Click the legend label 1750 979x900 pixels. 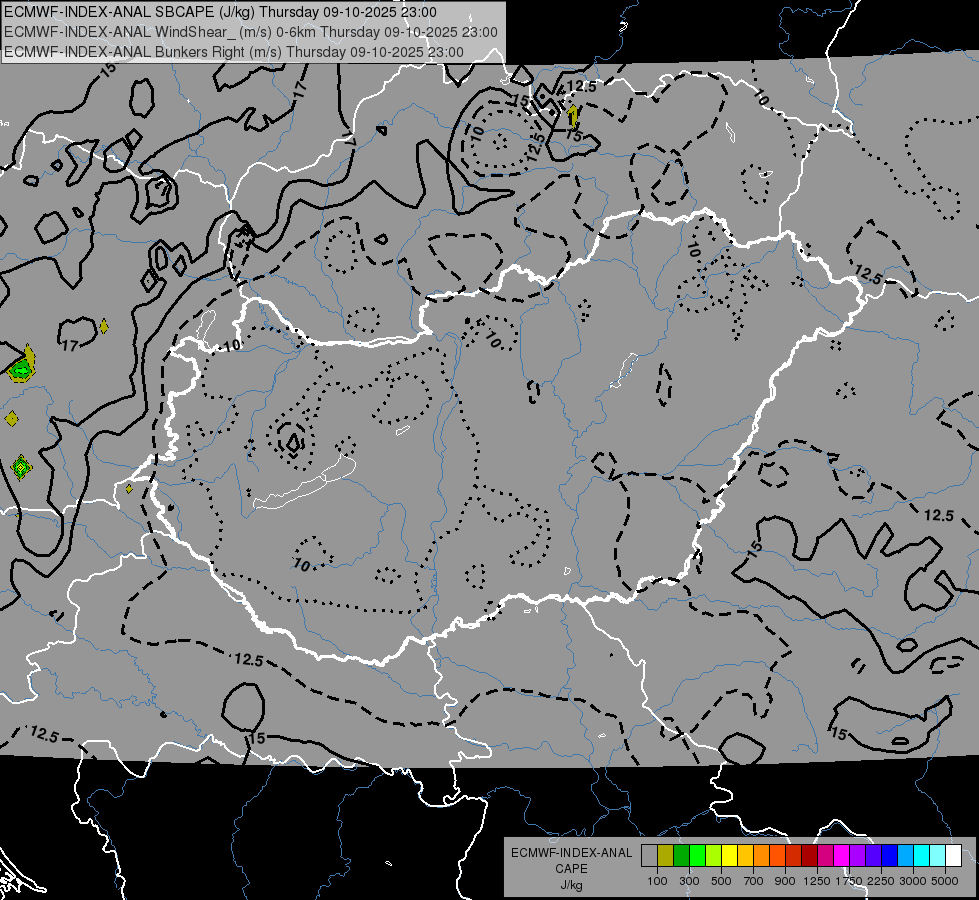(x=849, y=881)
